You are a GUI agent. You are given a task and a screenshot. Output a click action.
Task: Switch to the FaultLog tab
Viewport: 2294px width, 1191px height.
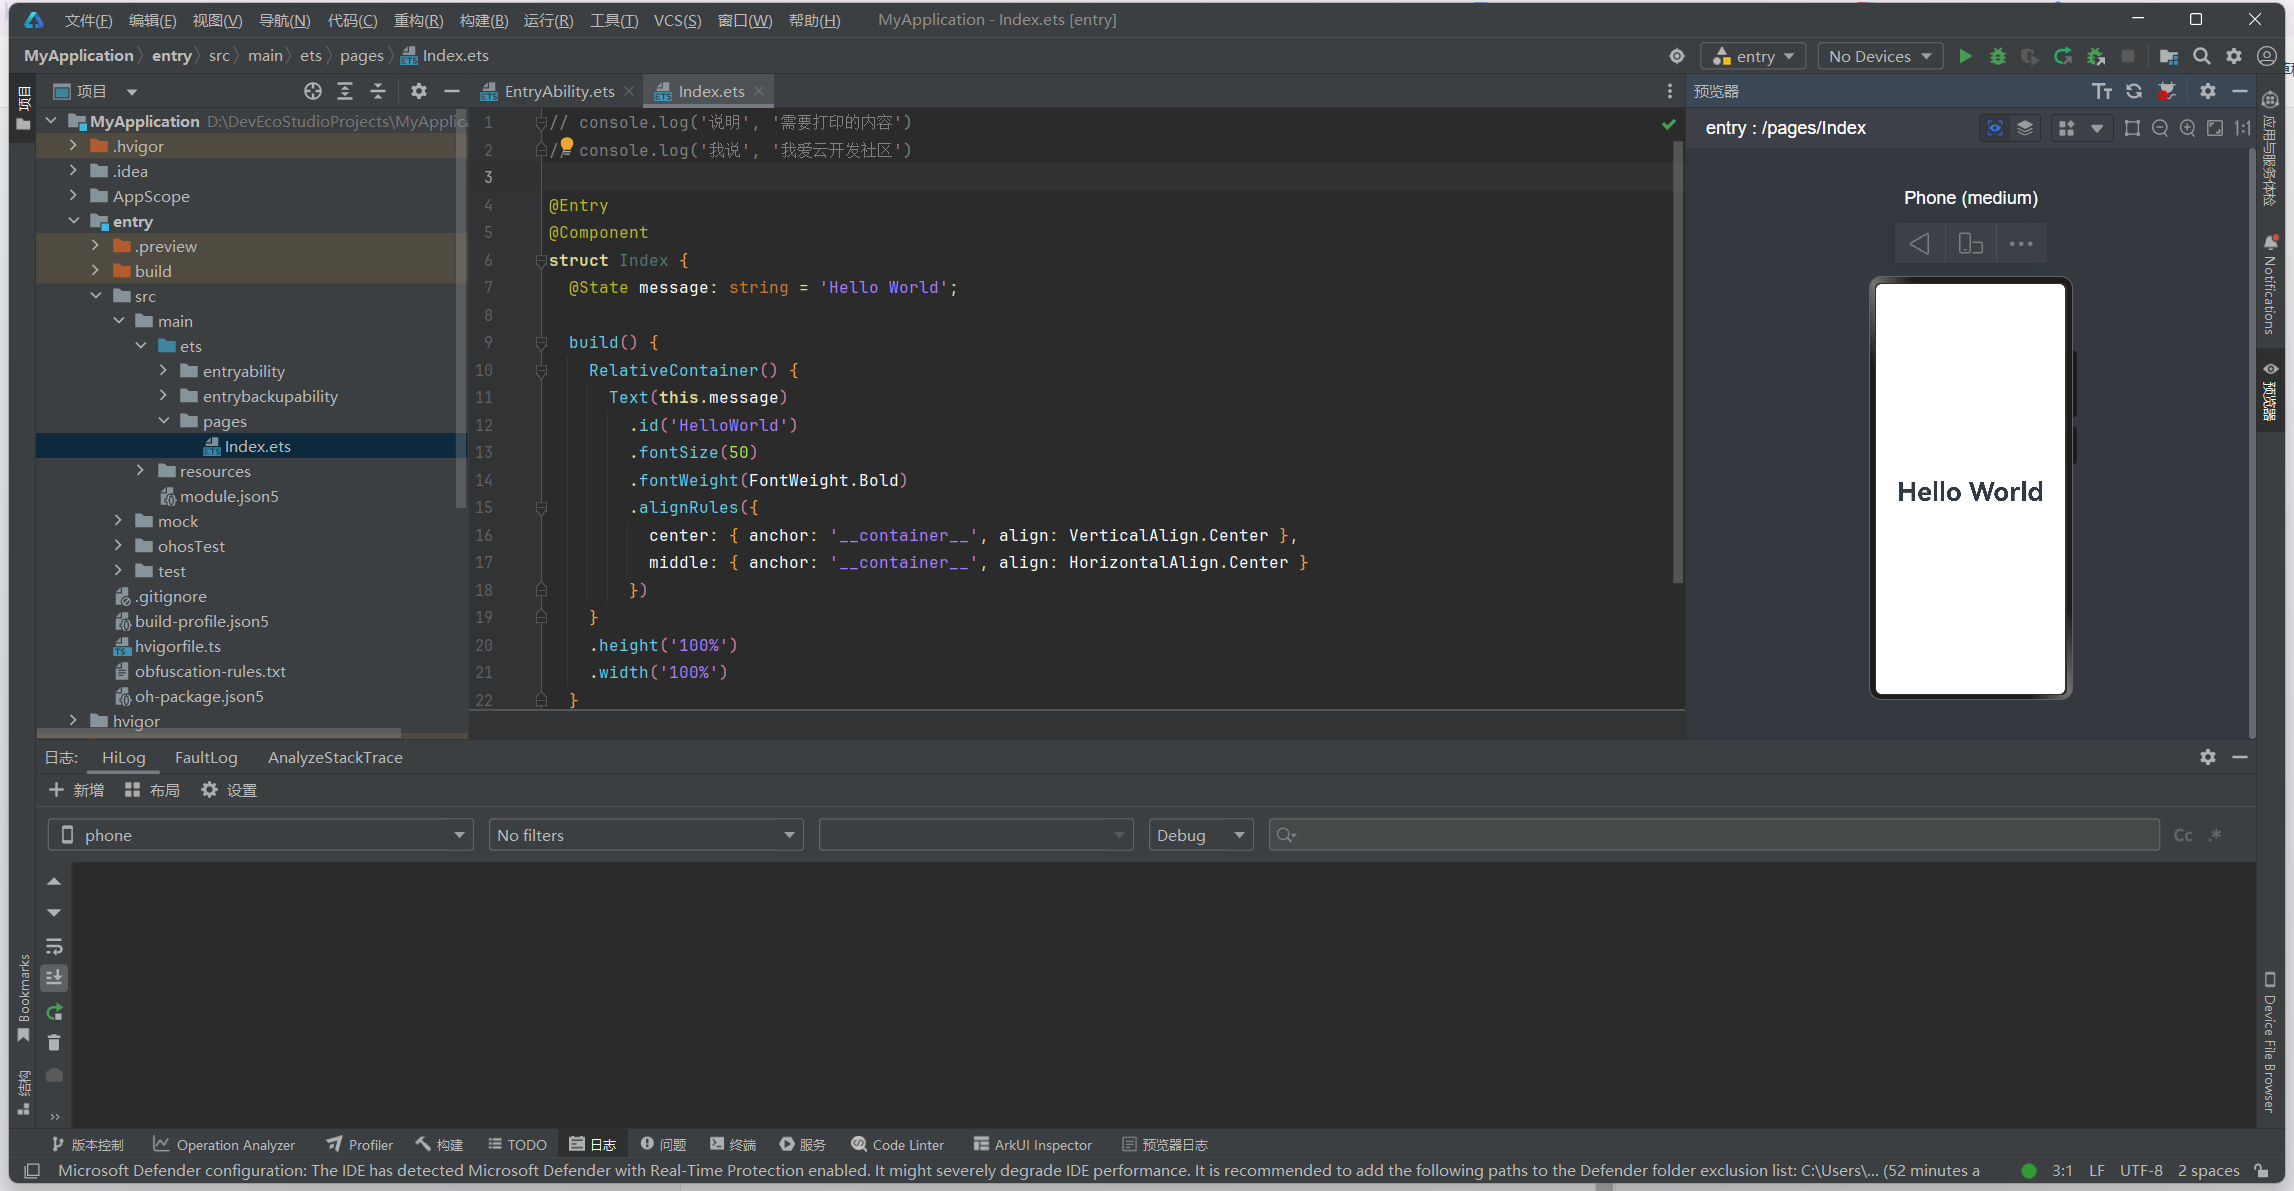(x=206, y=757)
